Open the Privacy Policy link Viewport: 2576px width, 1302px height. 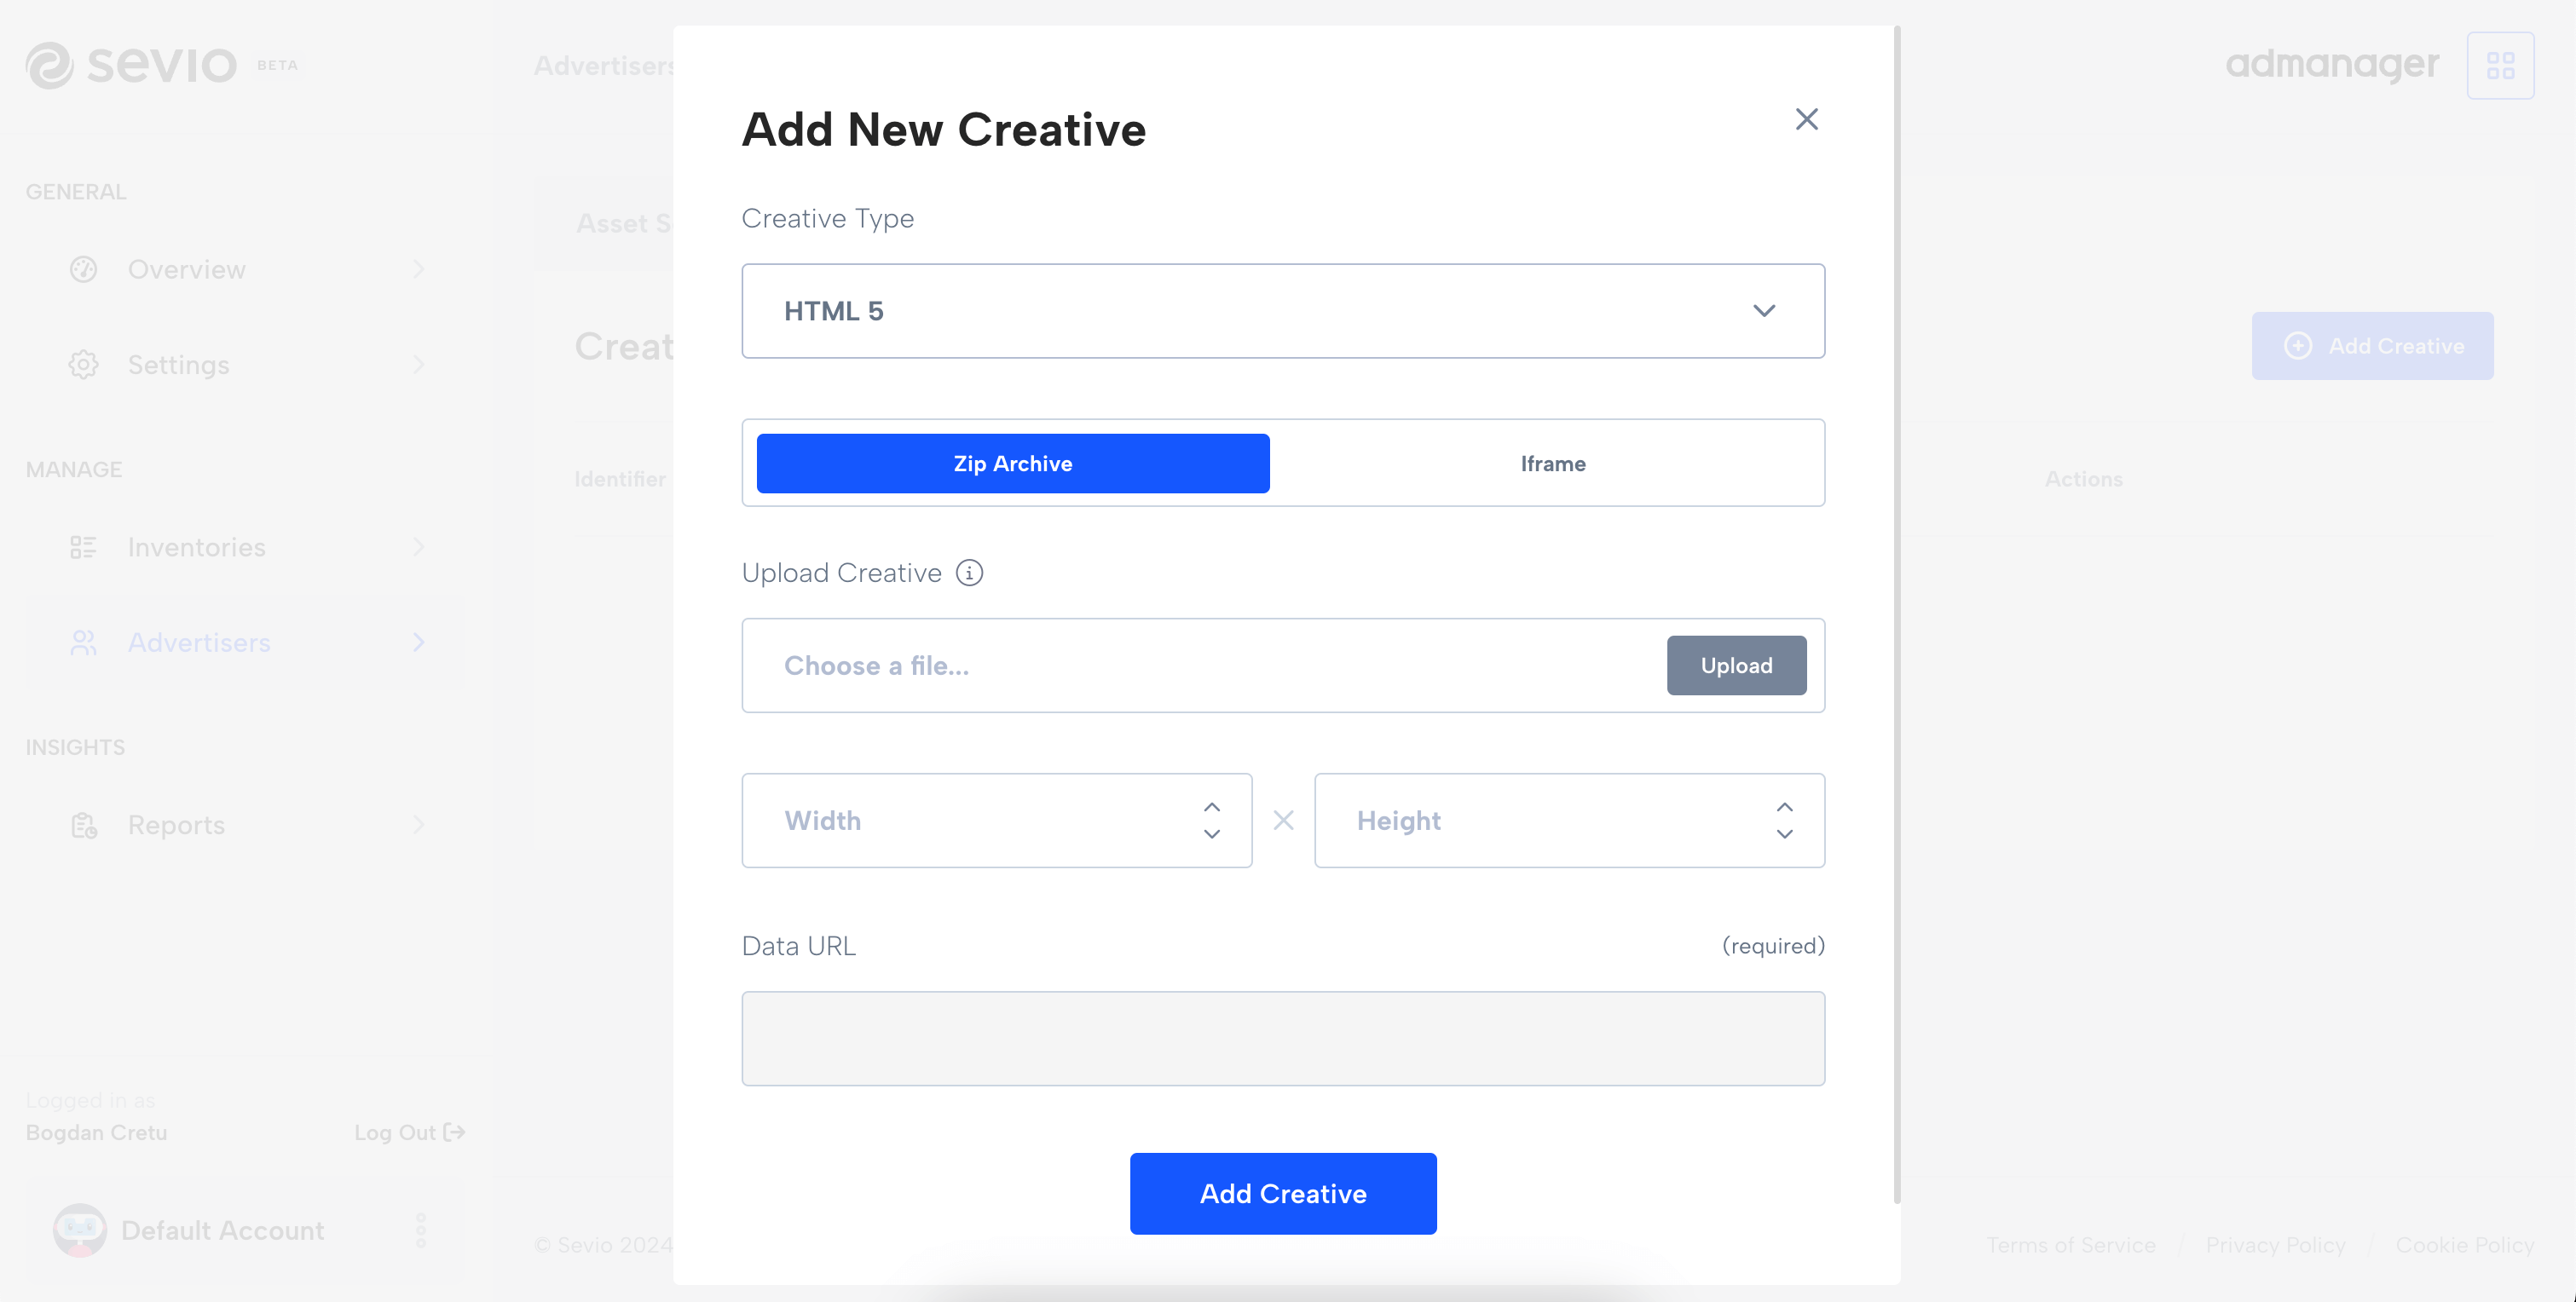point(2276,1245)
